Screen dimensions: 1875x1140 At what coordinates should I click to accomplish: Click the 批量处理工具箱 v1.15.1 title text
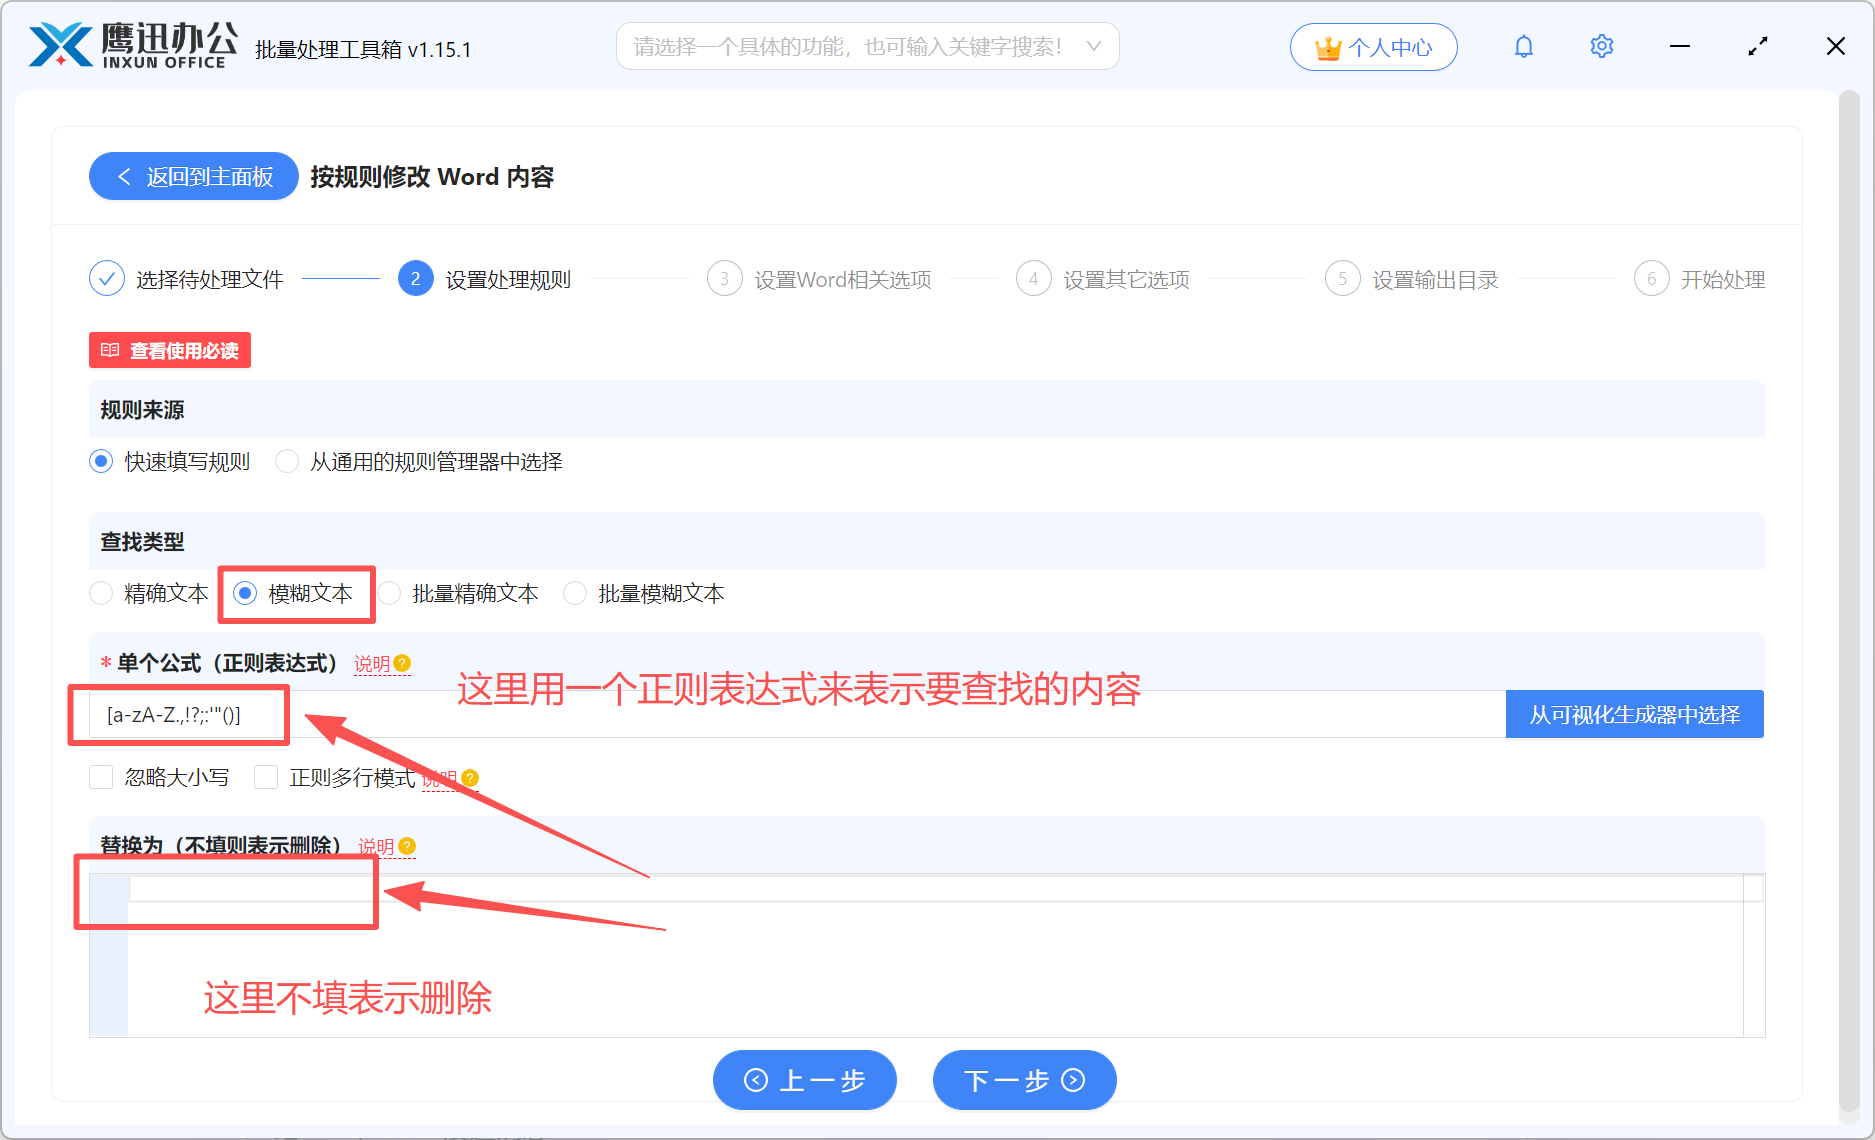point(363,49)
